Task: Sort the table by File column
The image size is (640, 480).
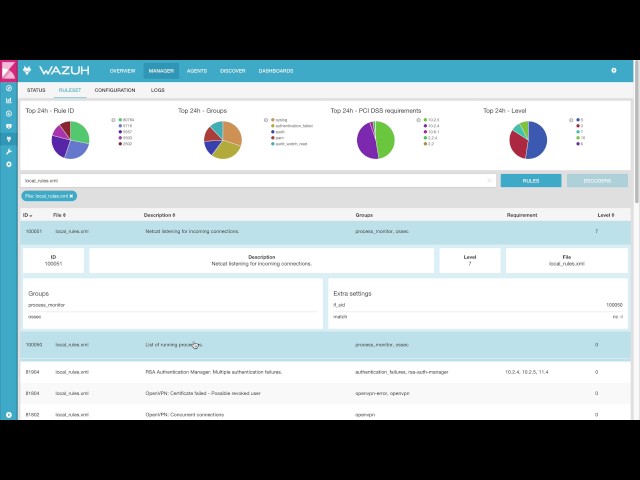Action: (x=59, y=215)
